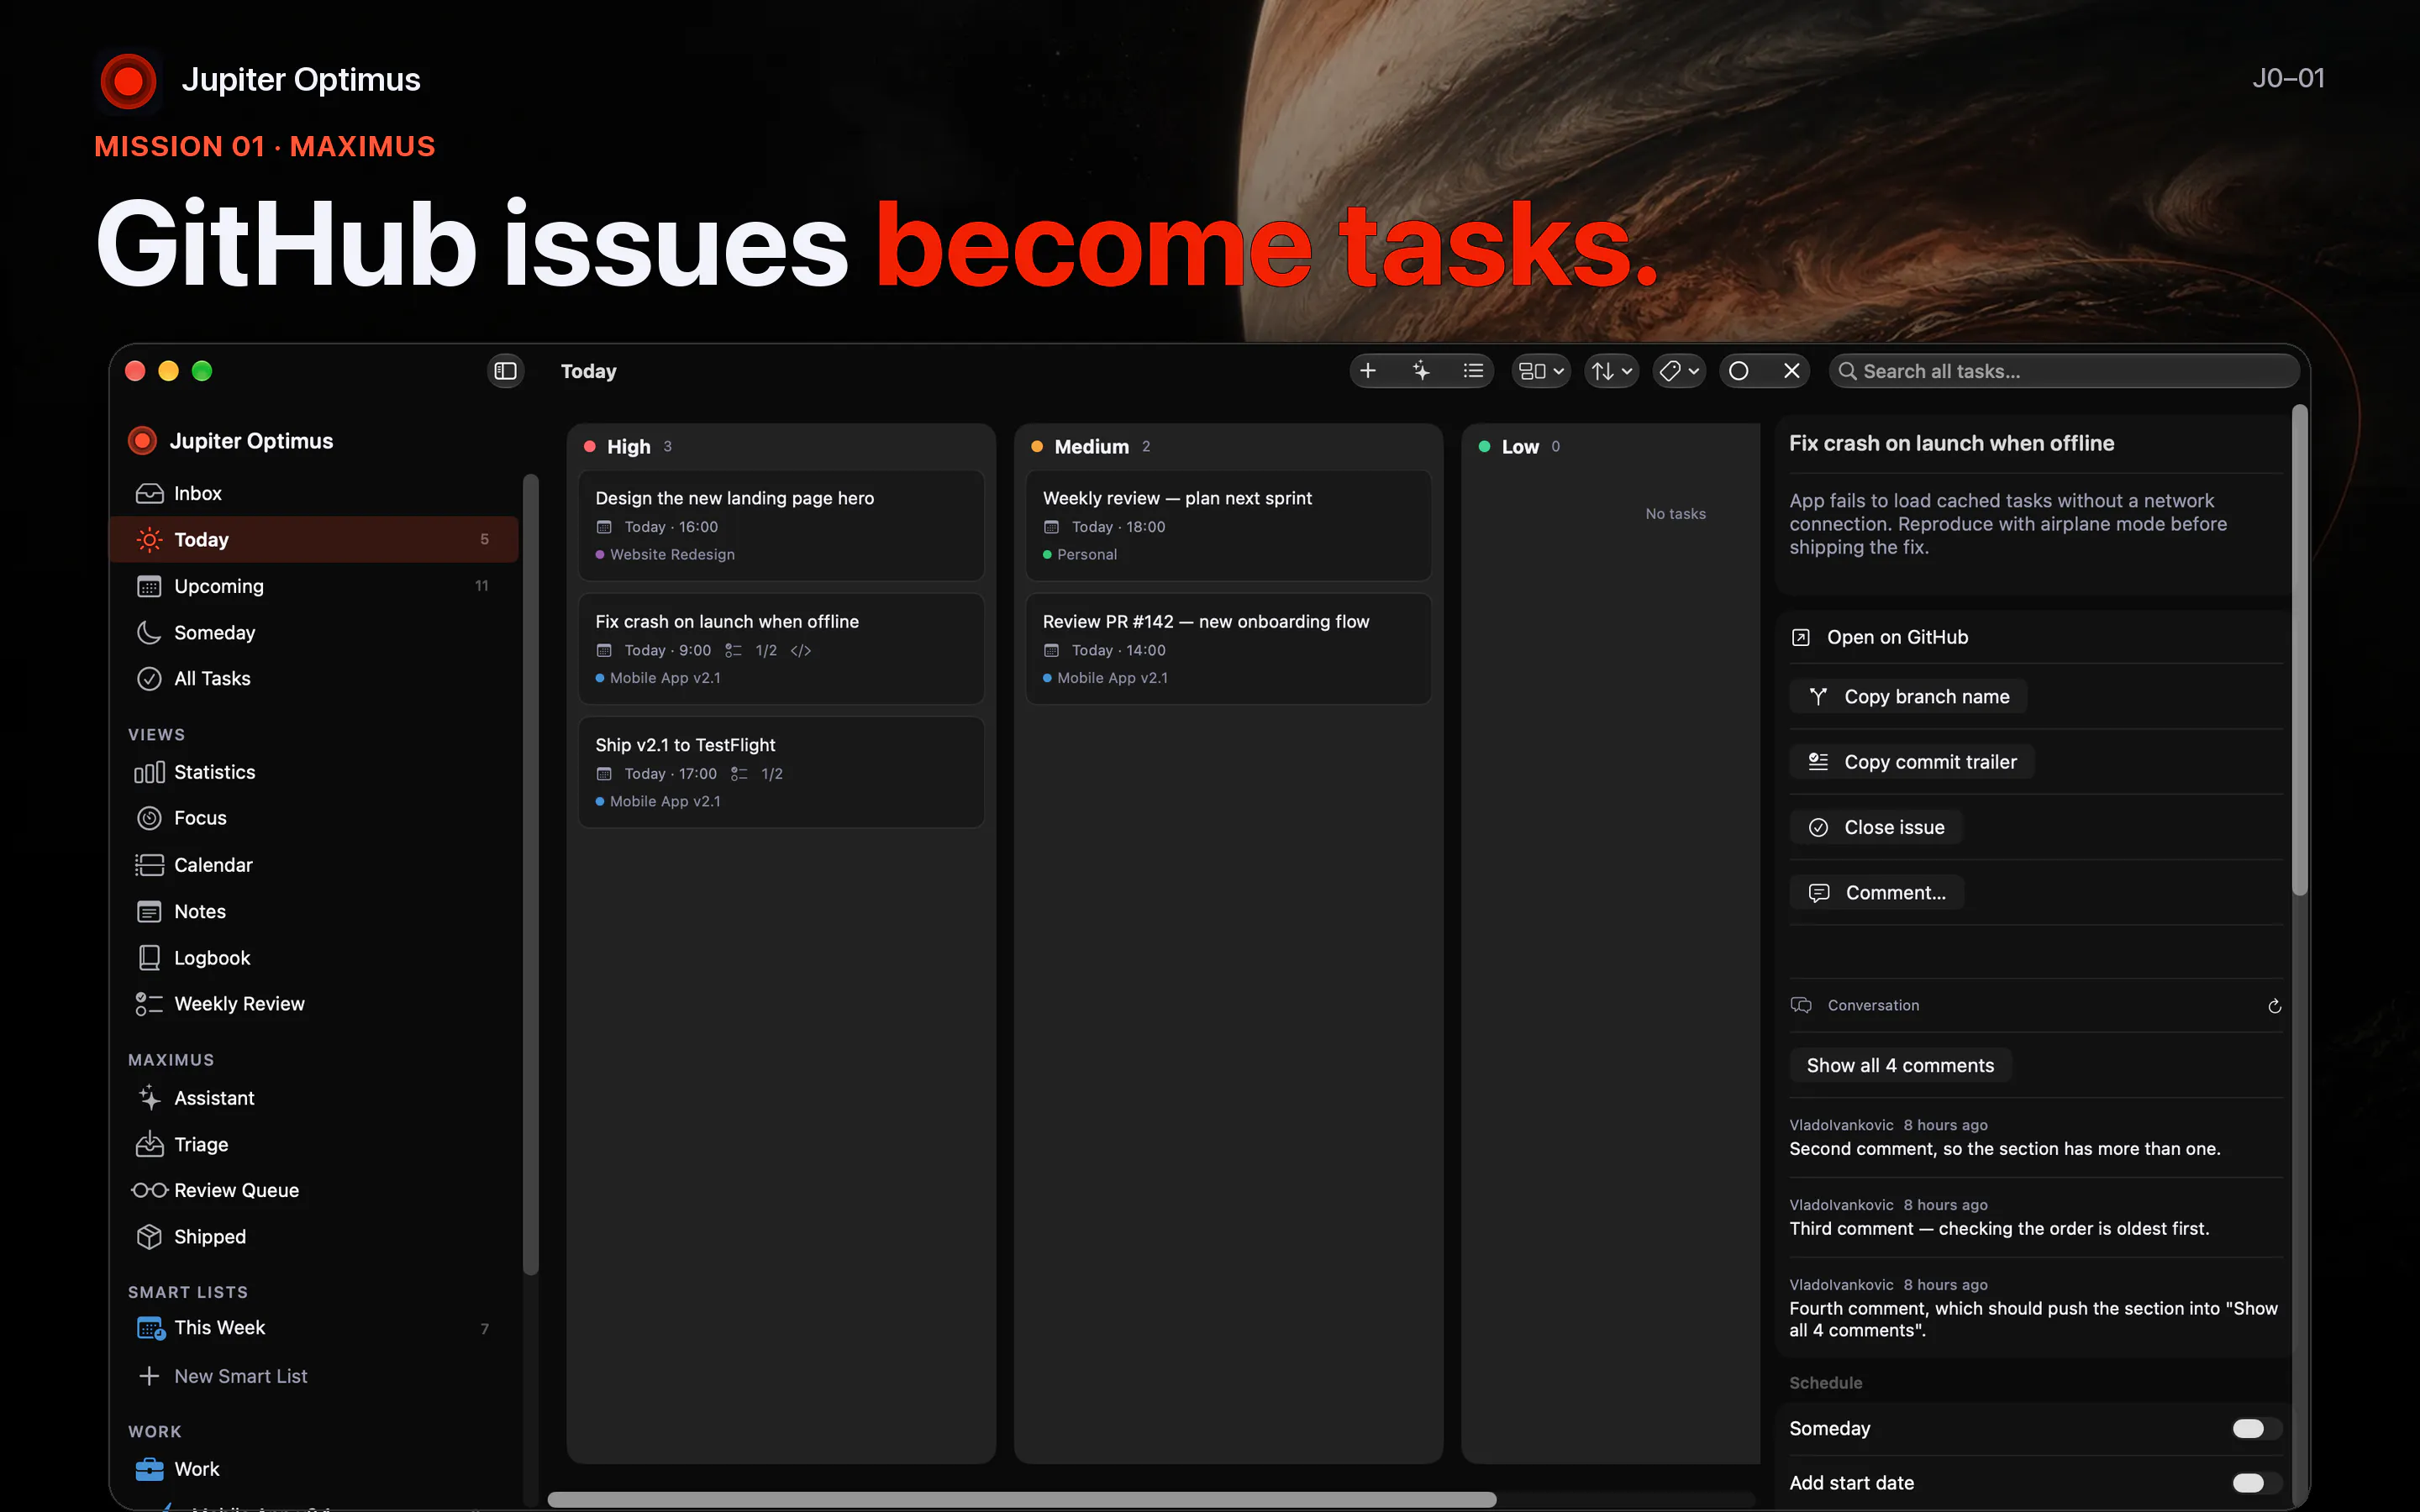The image size is (2420, 1512).
Task: Select Weekly review plan next sprint card
Action: click(x=1228, y=526)
